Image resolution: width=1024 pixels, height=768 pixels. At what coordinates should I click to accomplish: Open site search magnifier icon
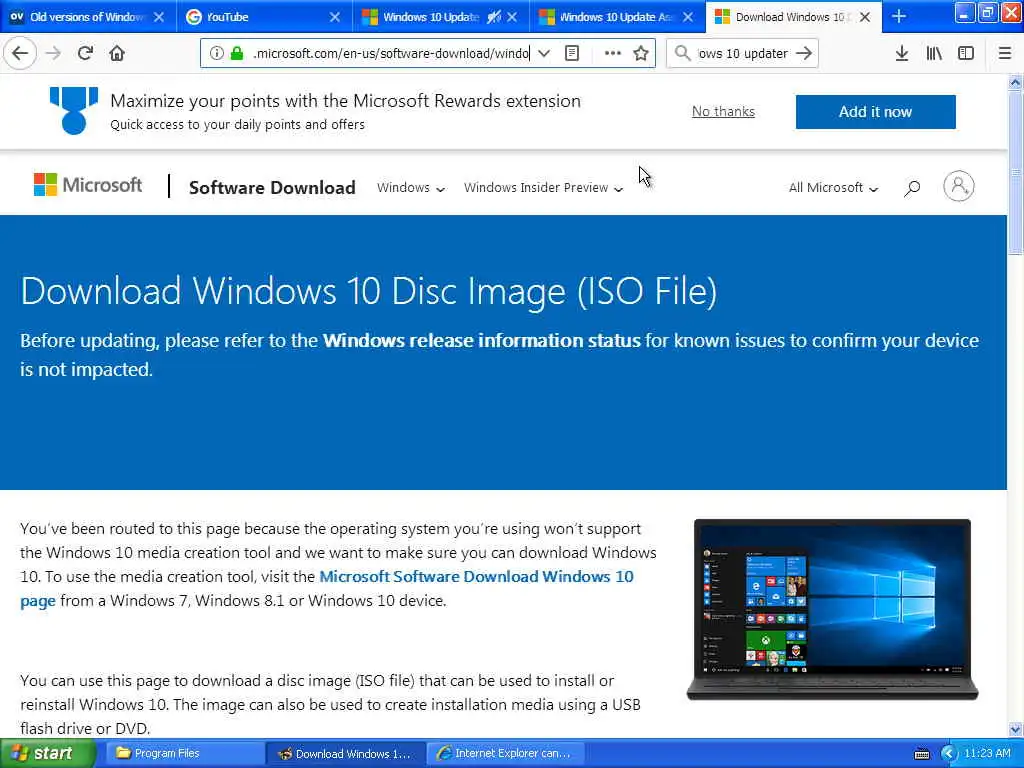pos(912,188)
